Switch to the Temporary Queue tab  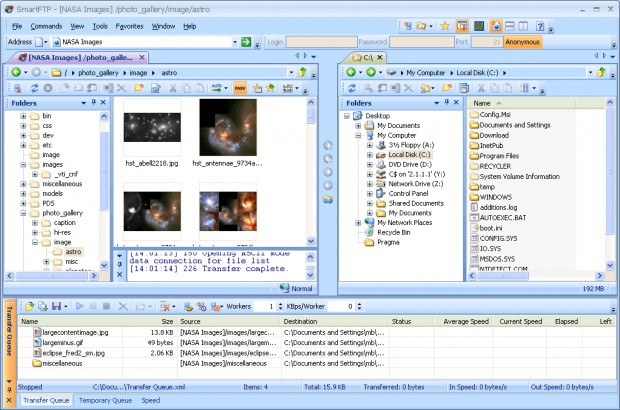(105, 400)
